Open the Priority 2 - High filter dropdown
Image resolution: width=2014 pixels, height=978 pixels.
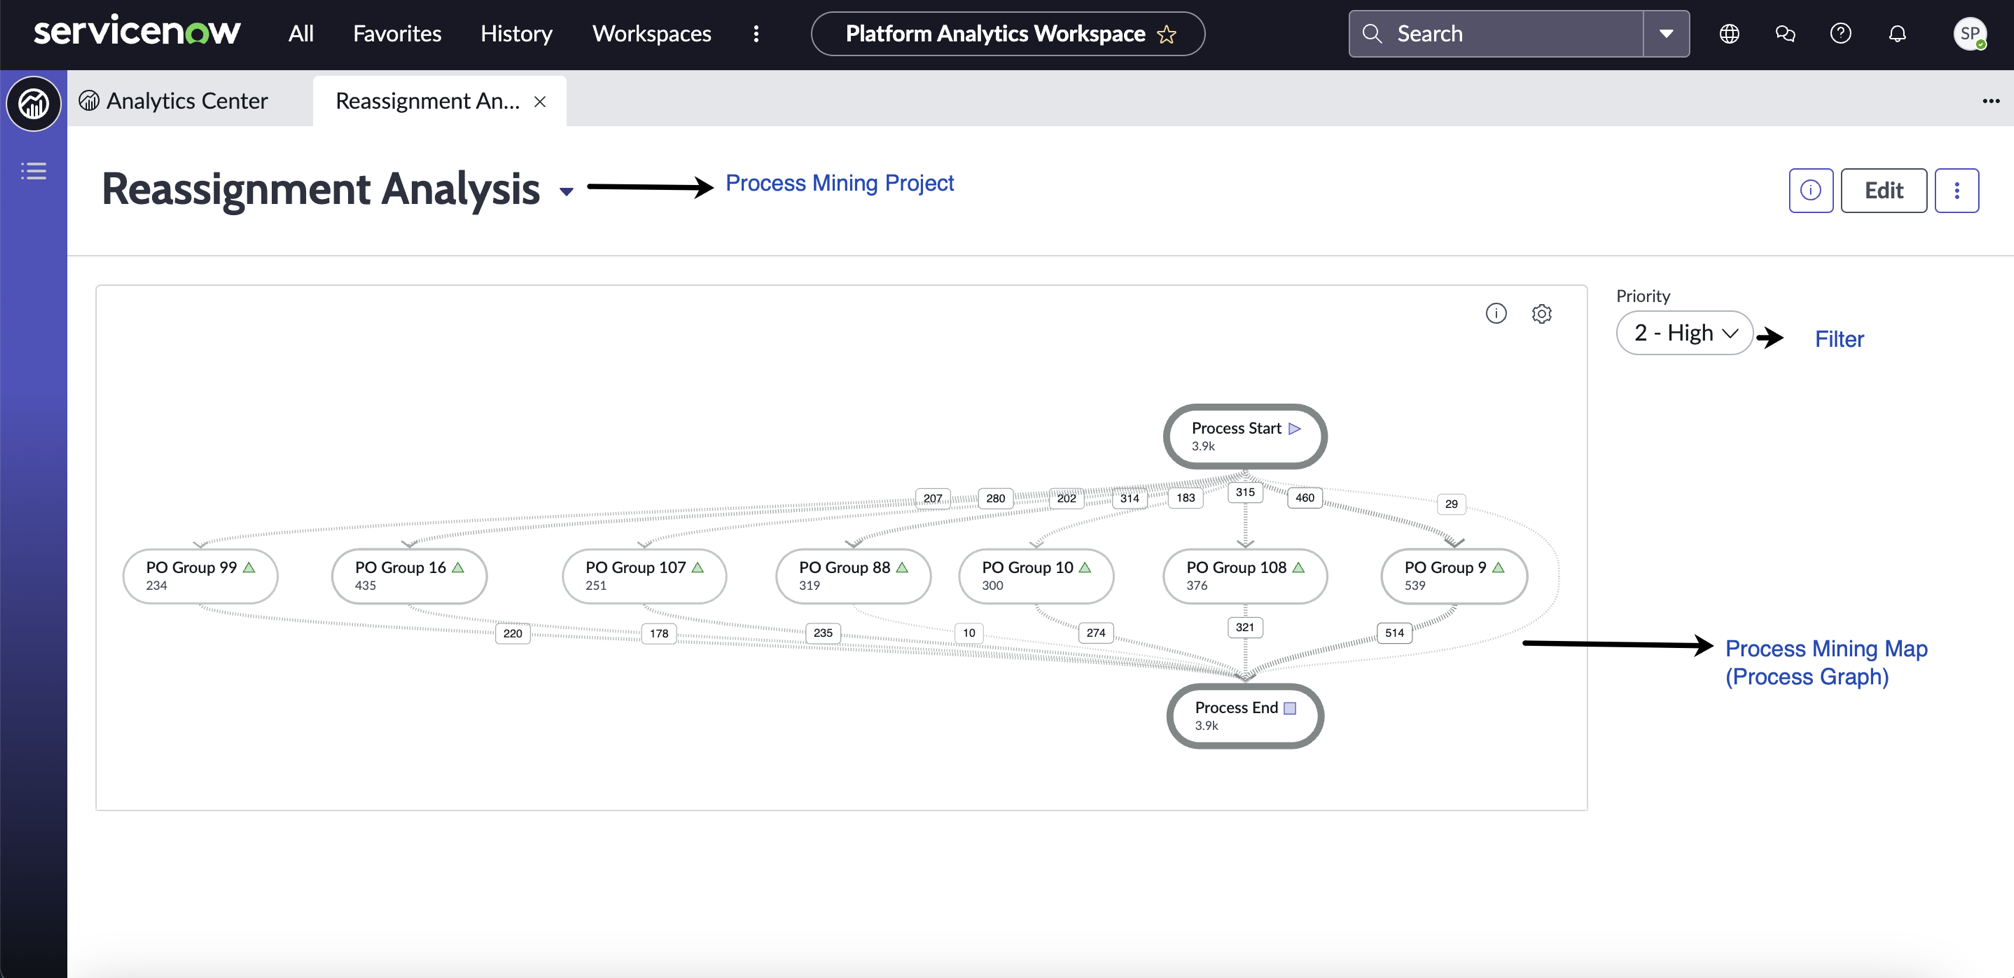[x=1684, y=333]
